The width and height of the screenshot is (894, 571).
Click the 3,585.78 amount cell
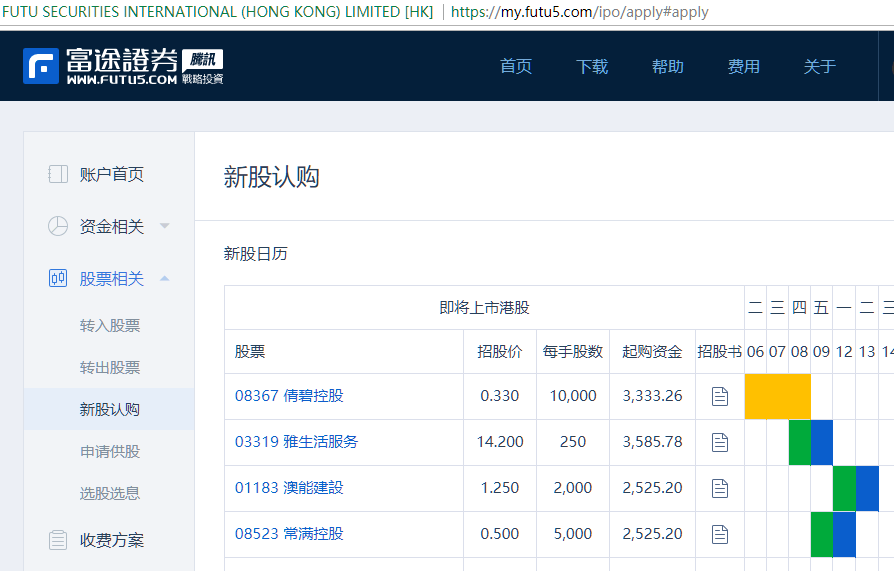[x=652, y=442]
